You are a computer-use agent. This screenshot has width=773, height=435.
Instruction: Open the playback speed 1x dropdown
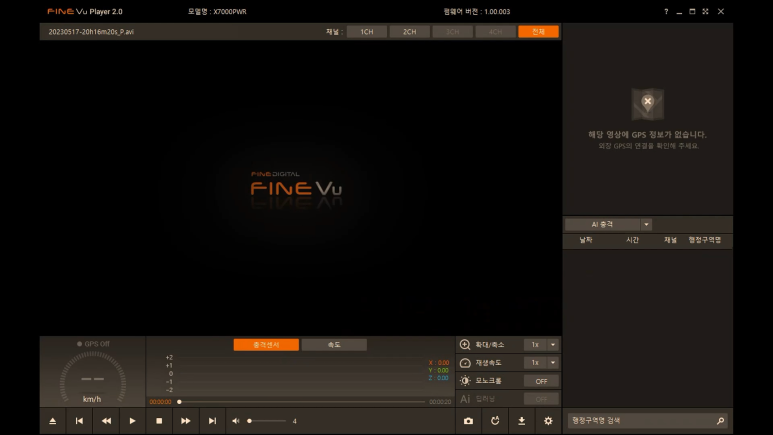click(541, 362)
